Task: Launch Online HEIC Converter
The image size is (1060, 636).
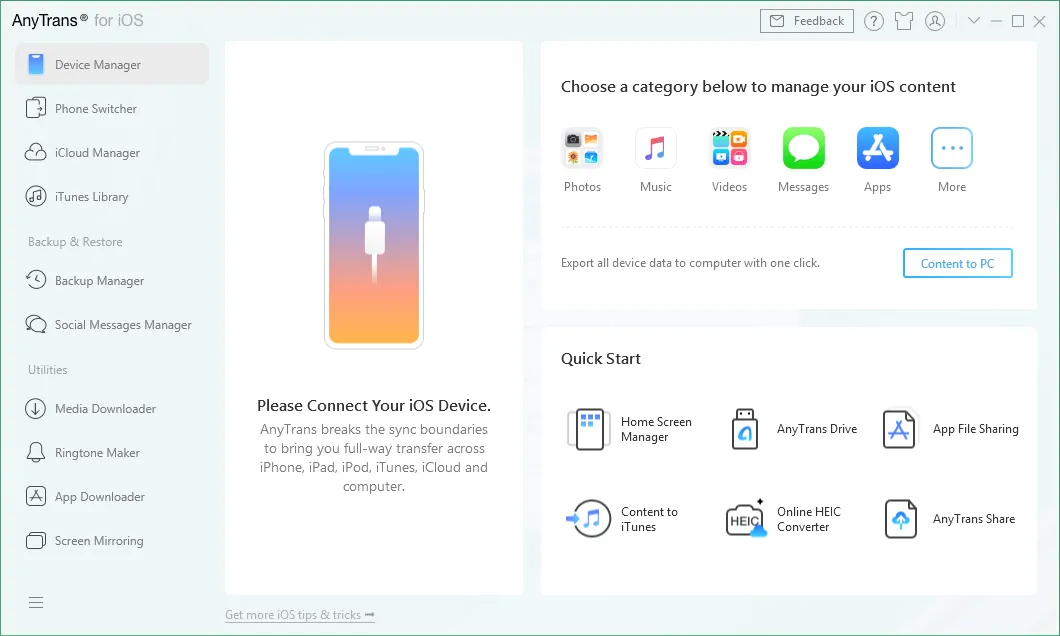Action: [x=784, y=519]
